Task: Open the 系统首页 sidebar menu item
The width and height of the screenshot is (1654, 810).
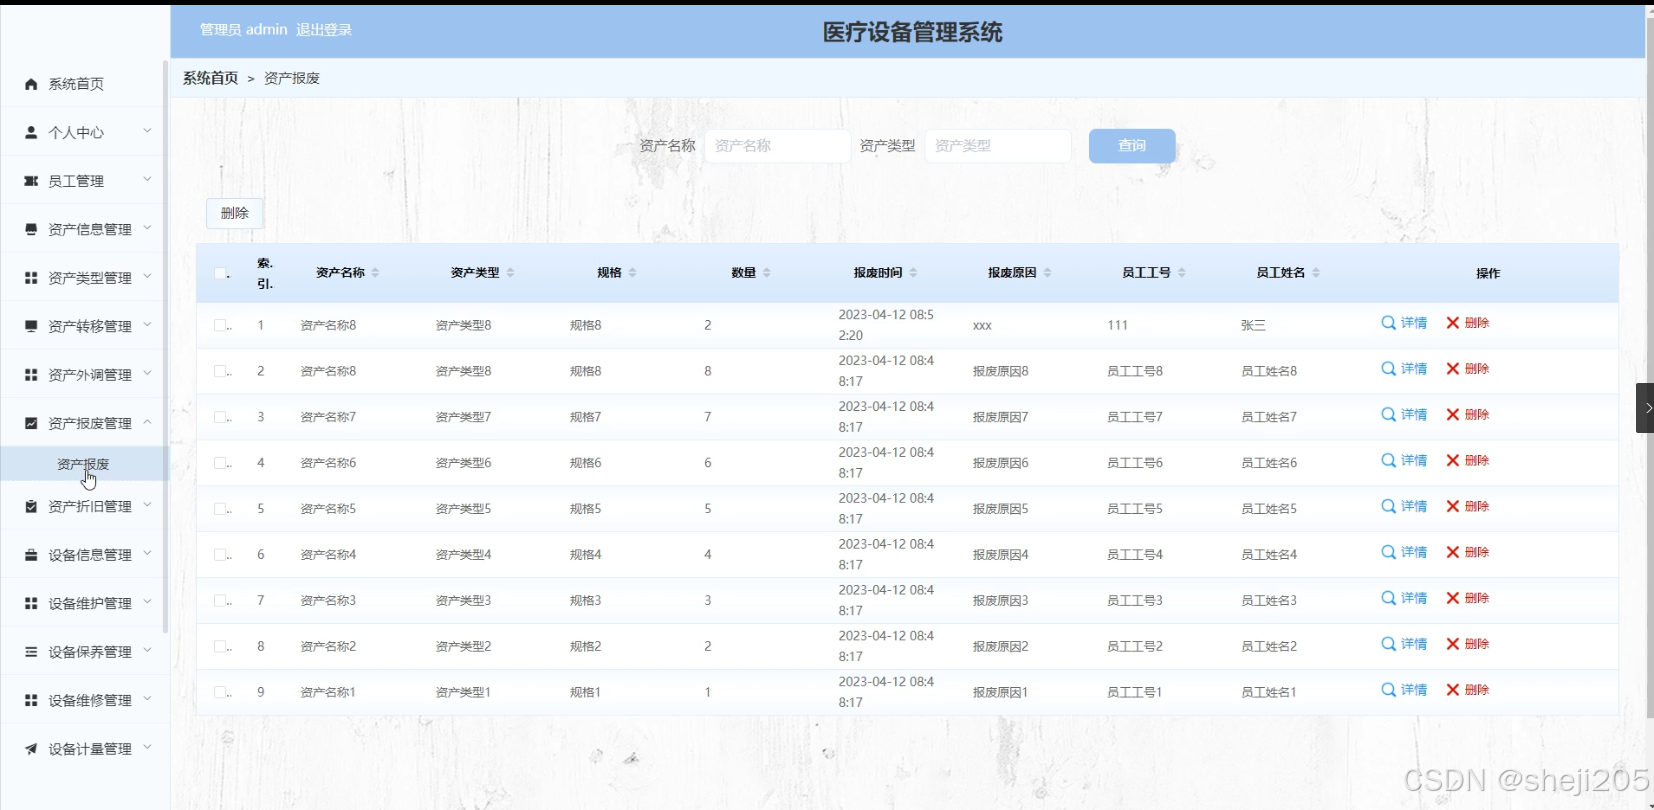Action: point(83,84)
